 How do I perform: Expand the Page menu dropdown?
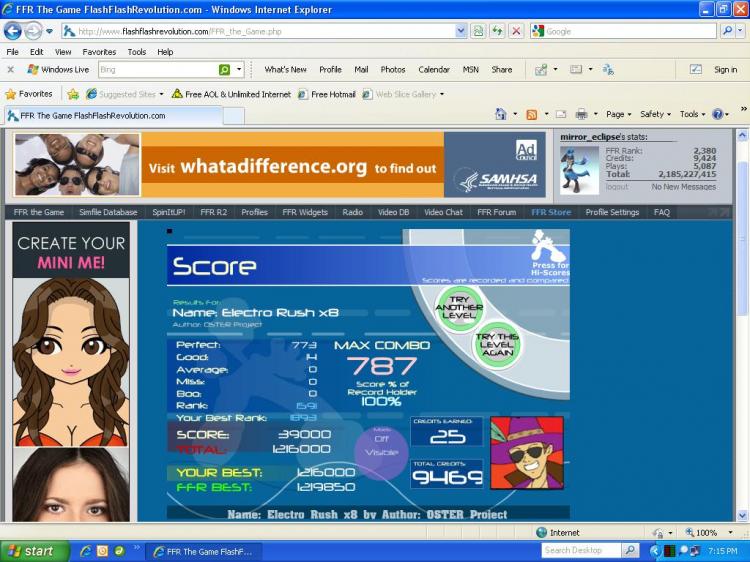[x=618, y=114]
